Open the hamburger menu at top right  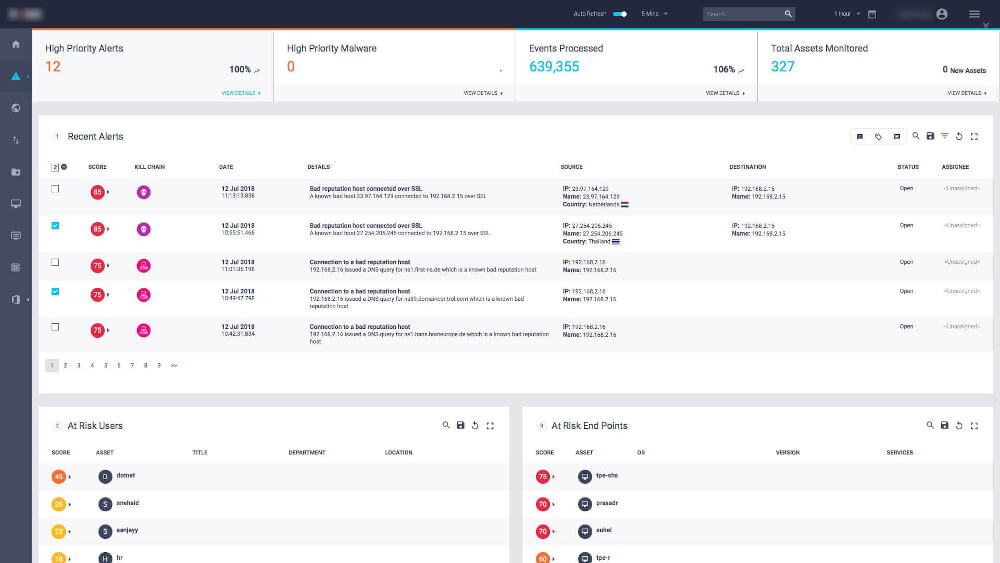[x=974, y=14]
